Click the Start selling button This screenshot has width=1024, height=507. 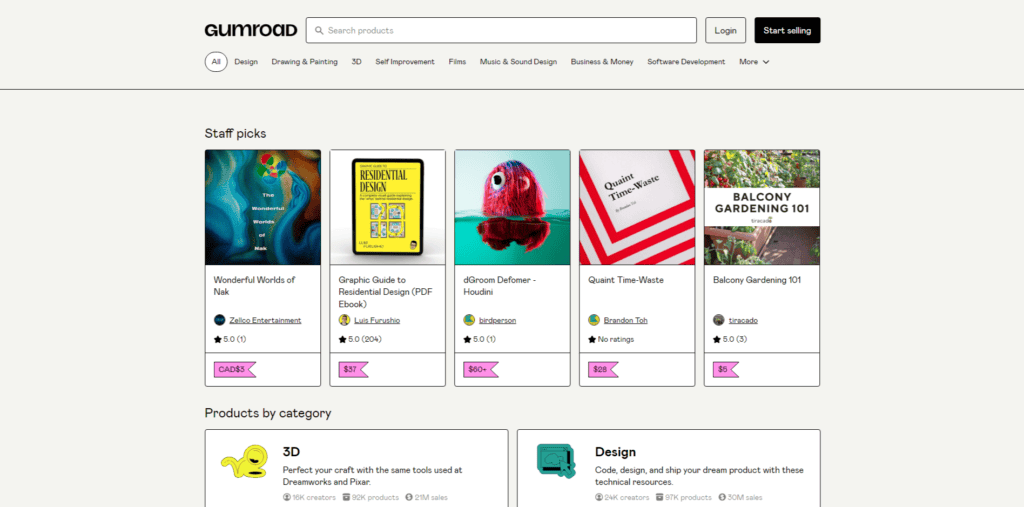click(787, 30)
